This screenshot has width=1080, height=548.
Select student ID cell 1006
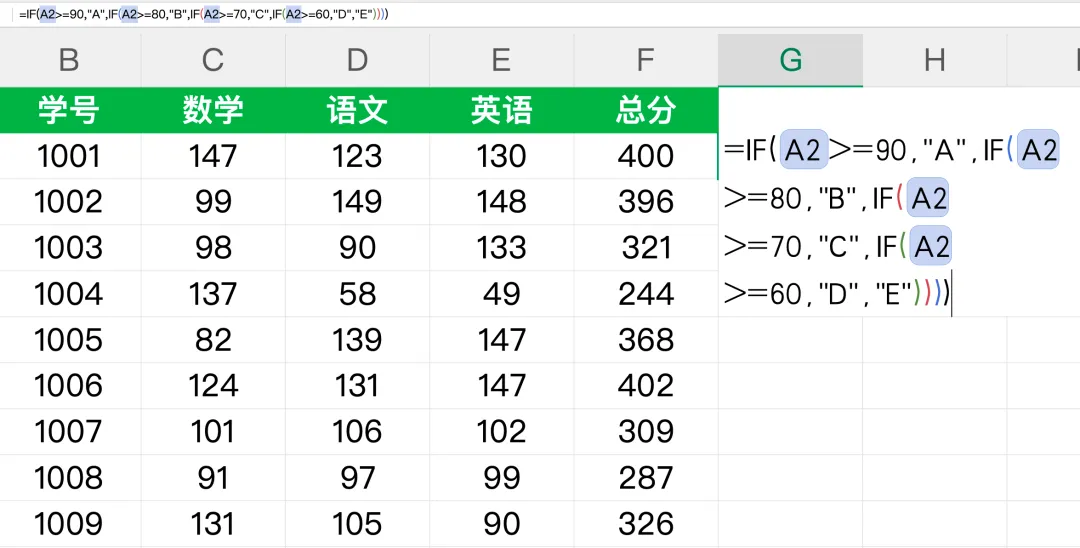coord(69,386)
